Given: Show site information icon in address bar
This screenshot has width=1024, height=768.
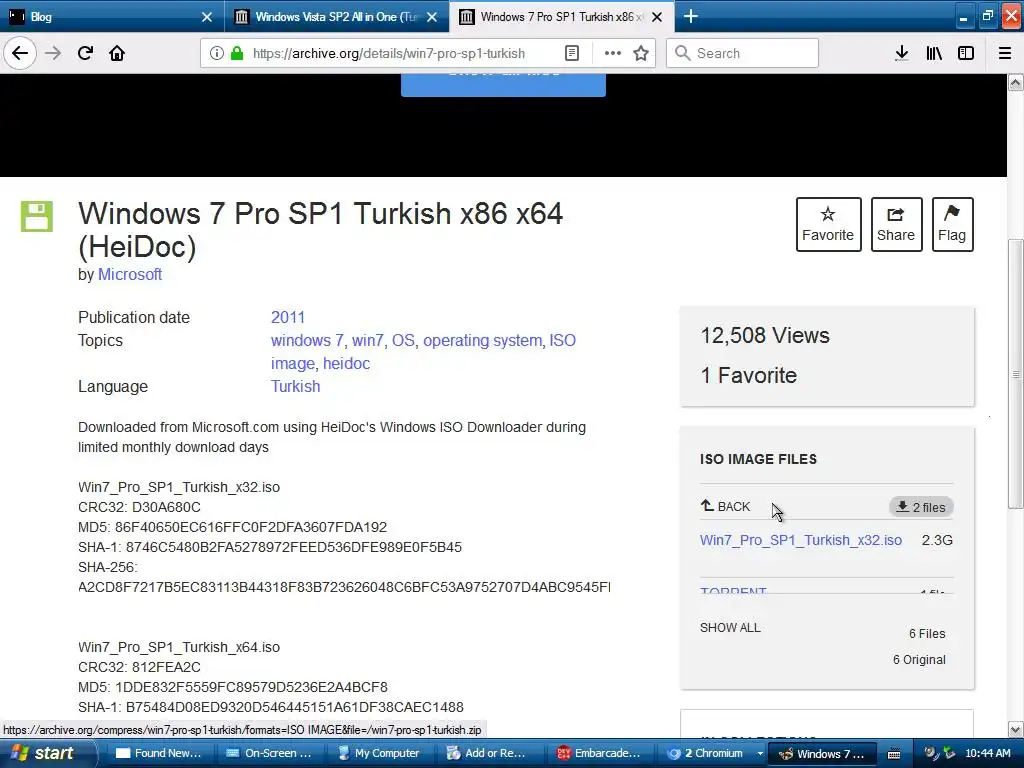Looking at the screenshot, I should (x=217, y=53).
